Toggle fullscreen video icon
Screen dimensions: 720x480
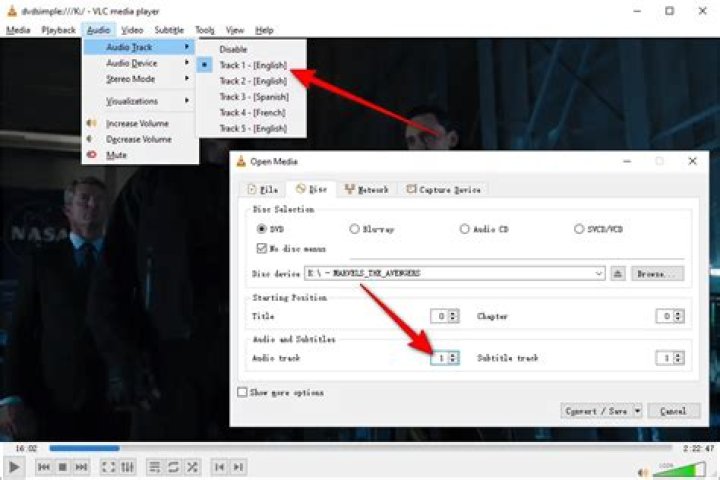(x=109, y=467)
